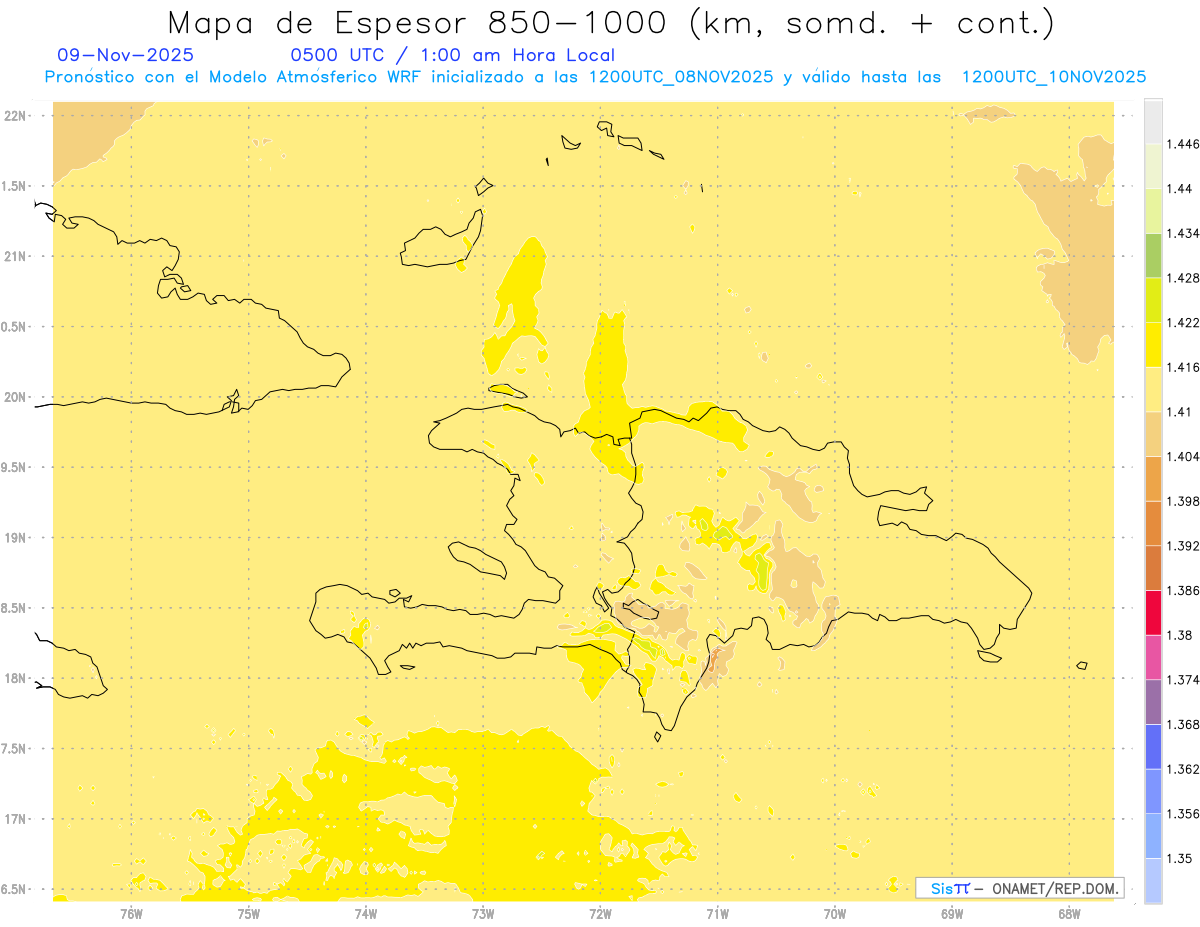1200x927 pixels.
Task: Click the legend value '1.368'
Action: pos(1183,724)
